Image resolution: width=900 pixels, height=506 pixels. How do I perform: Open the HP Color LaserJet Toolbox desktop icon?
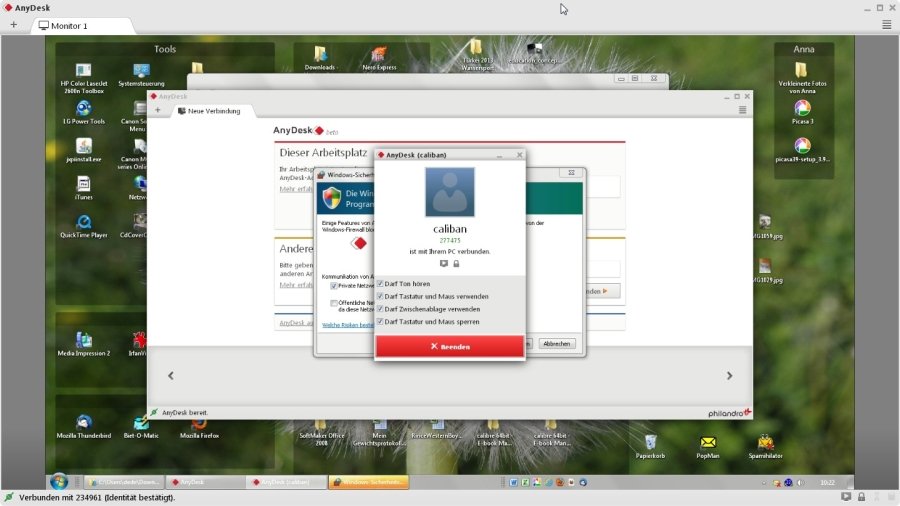coord(84,79)
